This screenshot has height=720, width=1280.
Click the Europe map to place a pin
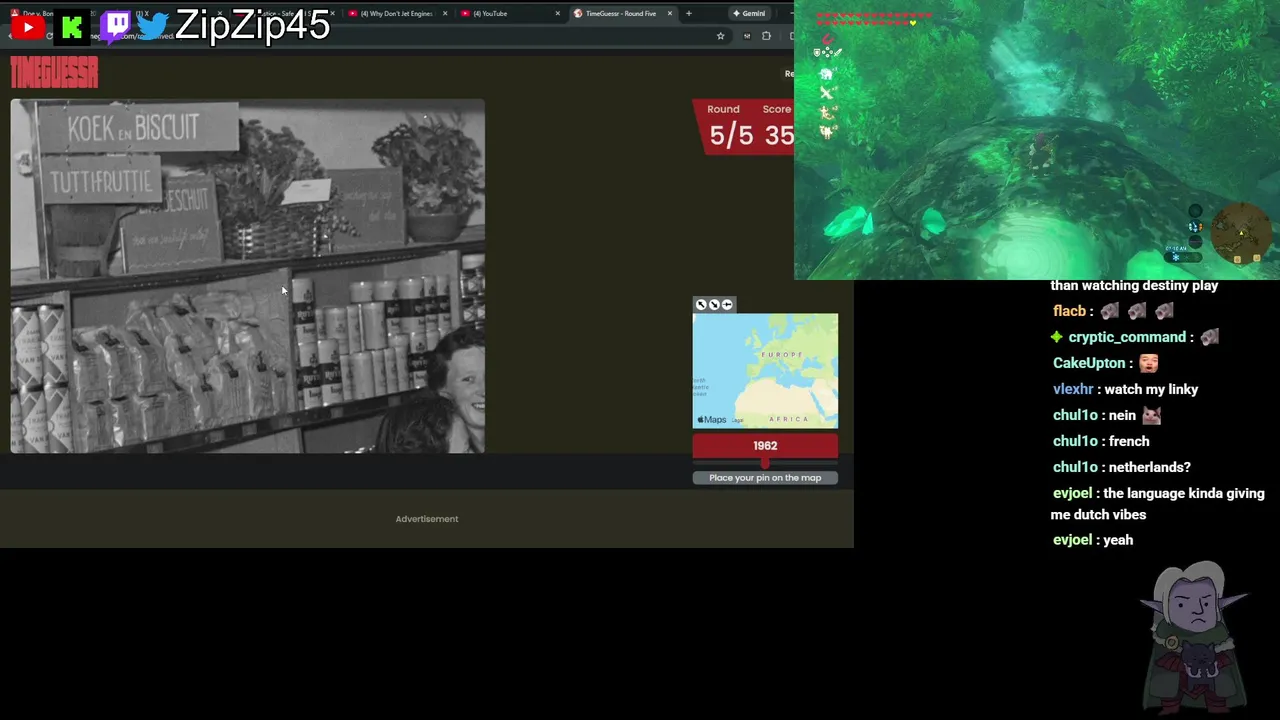click(765, 371)
